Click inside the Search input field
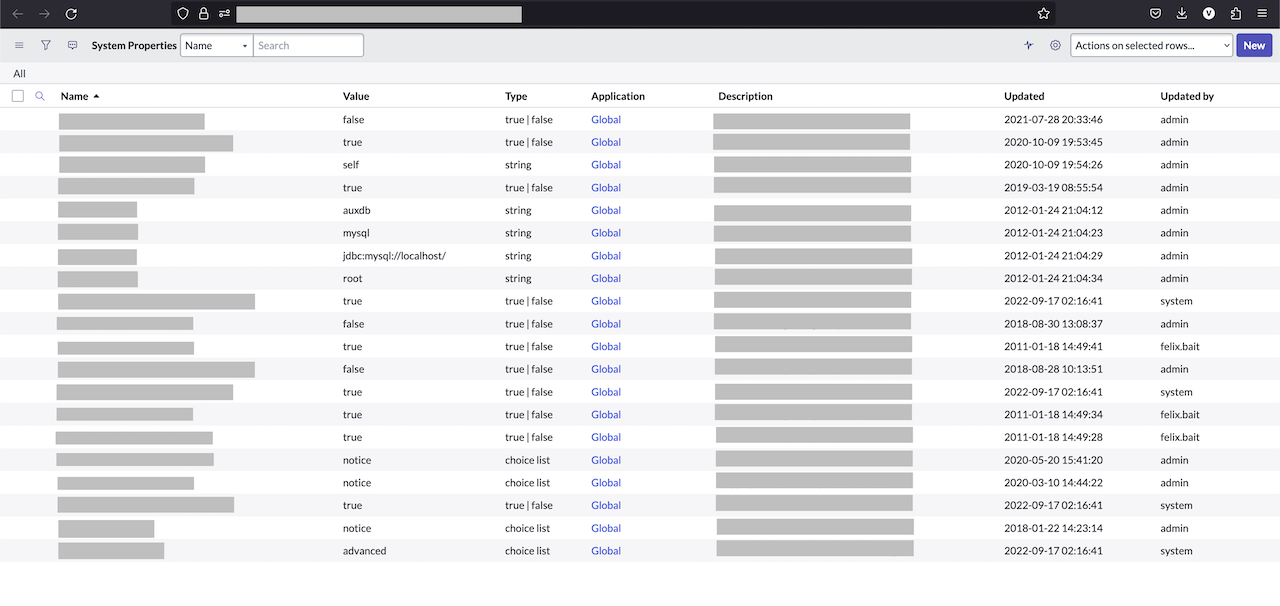Screen dimensions: 1280x606 coord(308,45)
